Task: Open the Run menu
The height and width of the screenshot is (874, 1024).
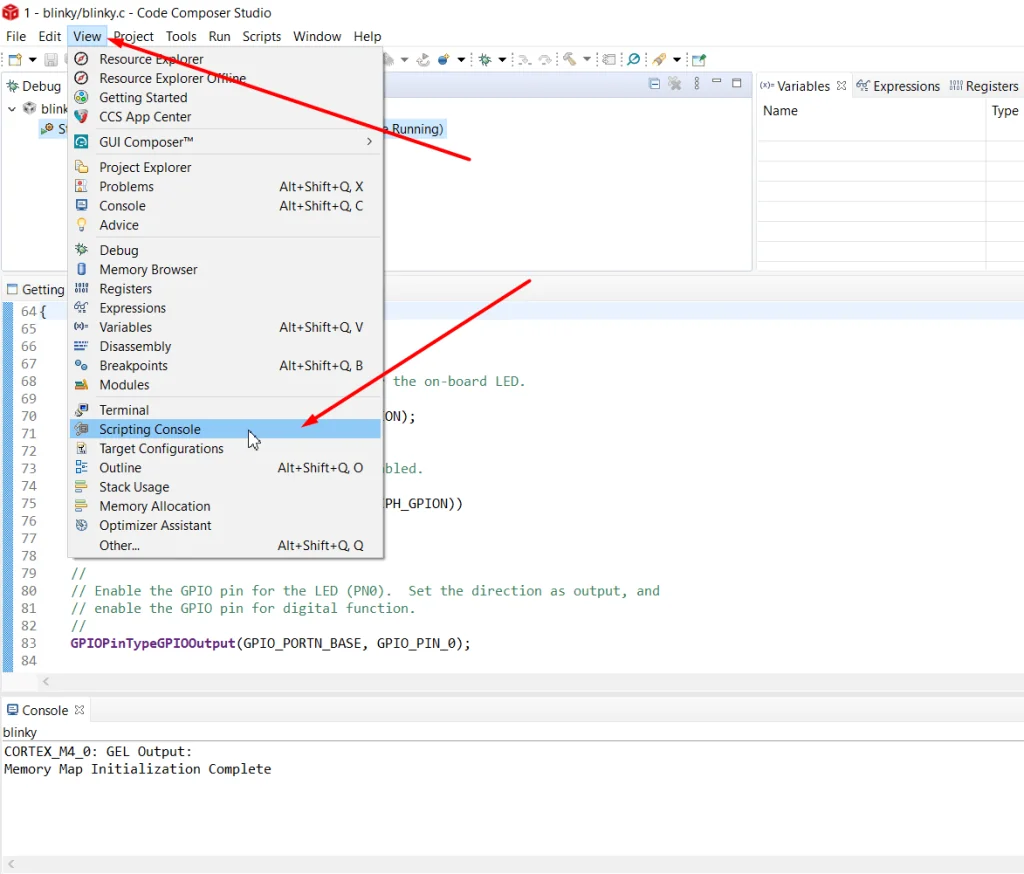Action: click(x=219, y=37)
